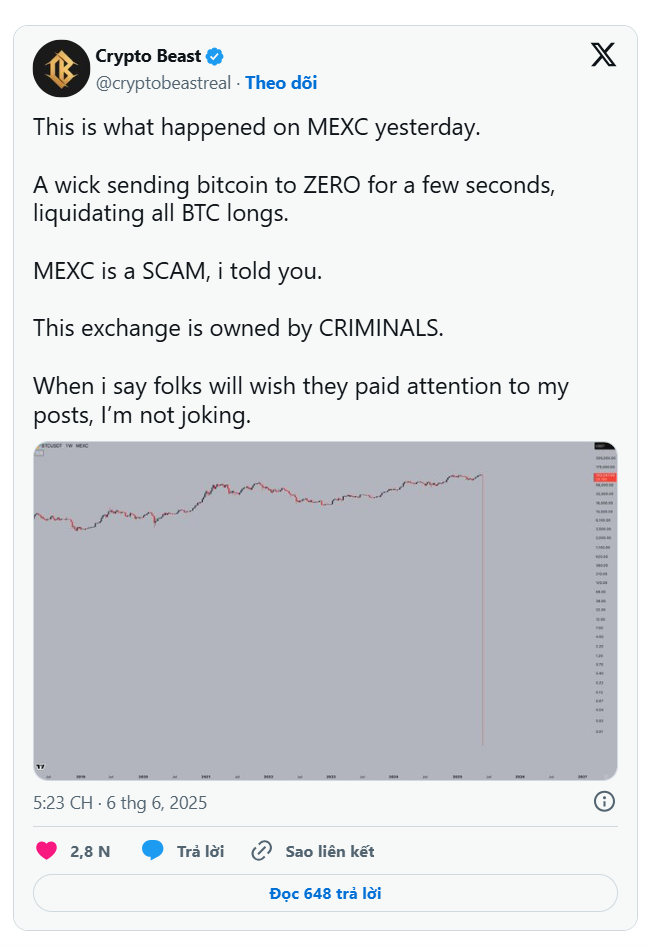647x947 pixels.
Task: Click the Crypto Beast display name
Action: (149, 56)
